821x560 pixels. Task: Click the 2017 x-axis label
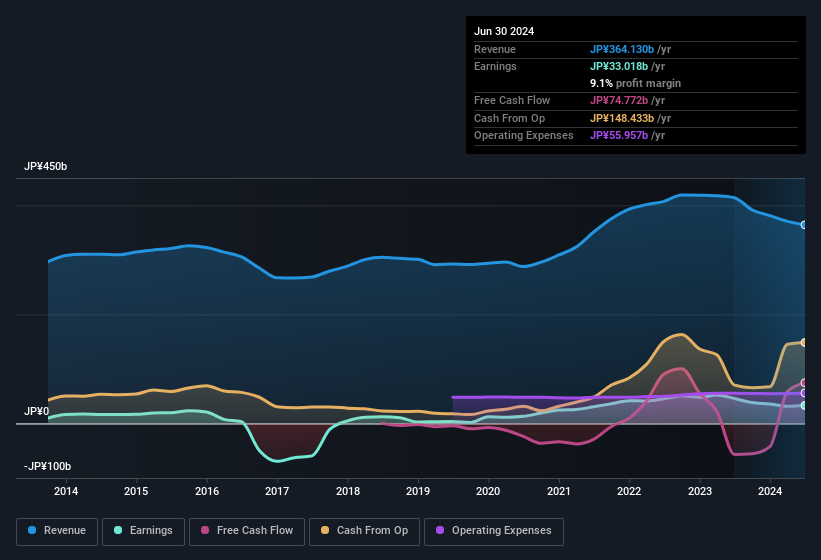[x=277, y=491]
